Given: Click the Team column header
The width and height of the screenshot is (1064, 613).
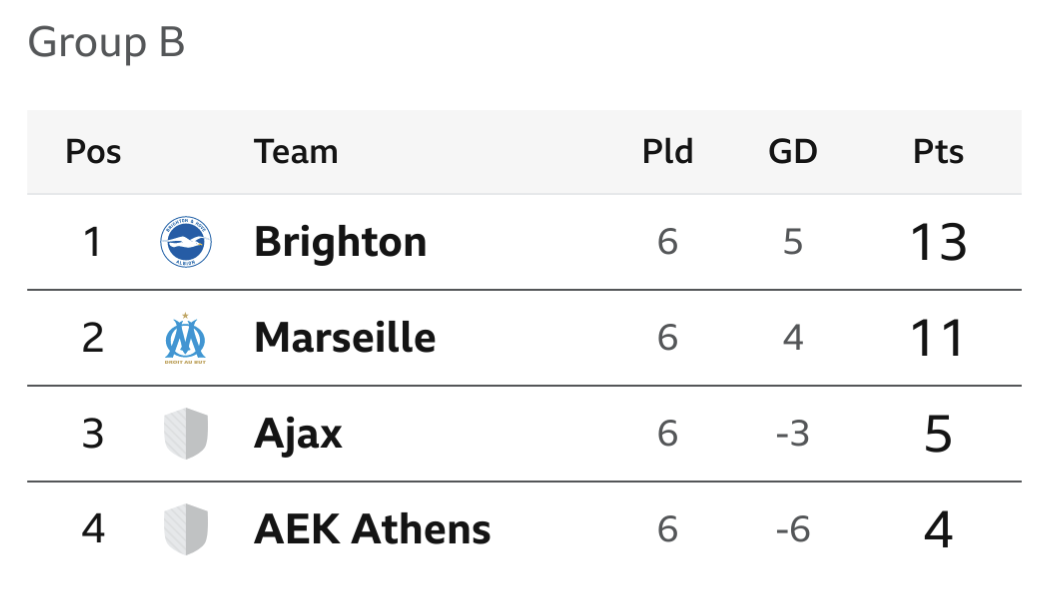Looking at the screenshot, I should [296, 151].
